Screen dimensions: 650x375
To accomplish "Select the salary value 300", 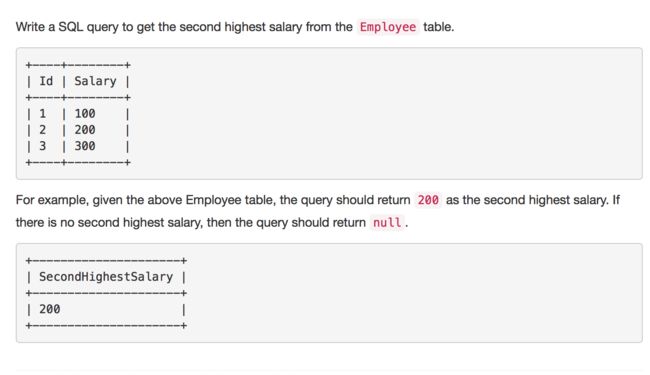I will click(x=85, y=146).
